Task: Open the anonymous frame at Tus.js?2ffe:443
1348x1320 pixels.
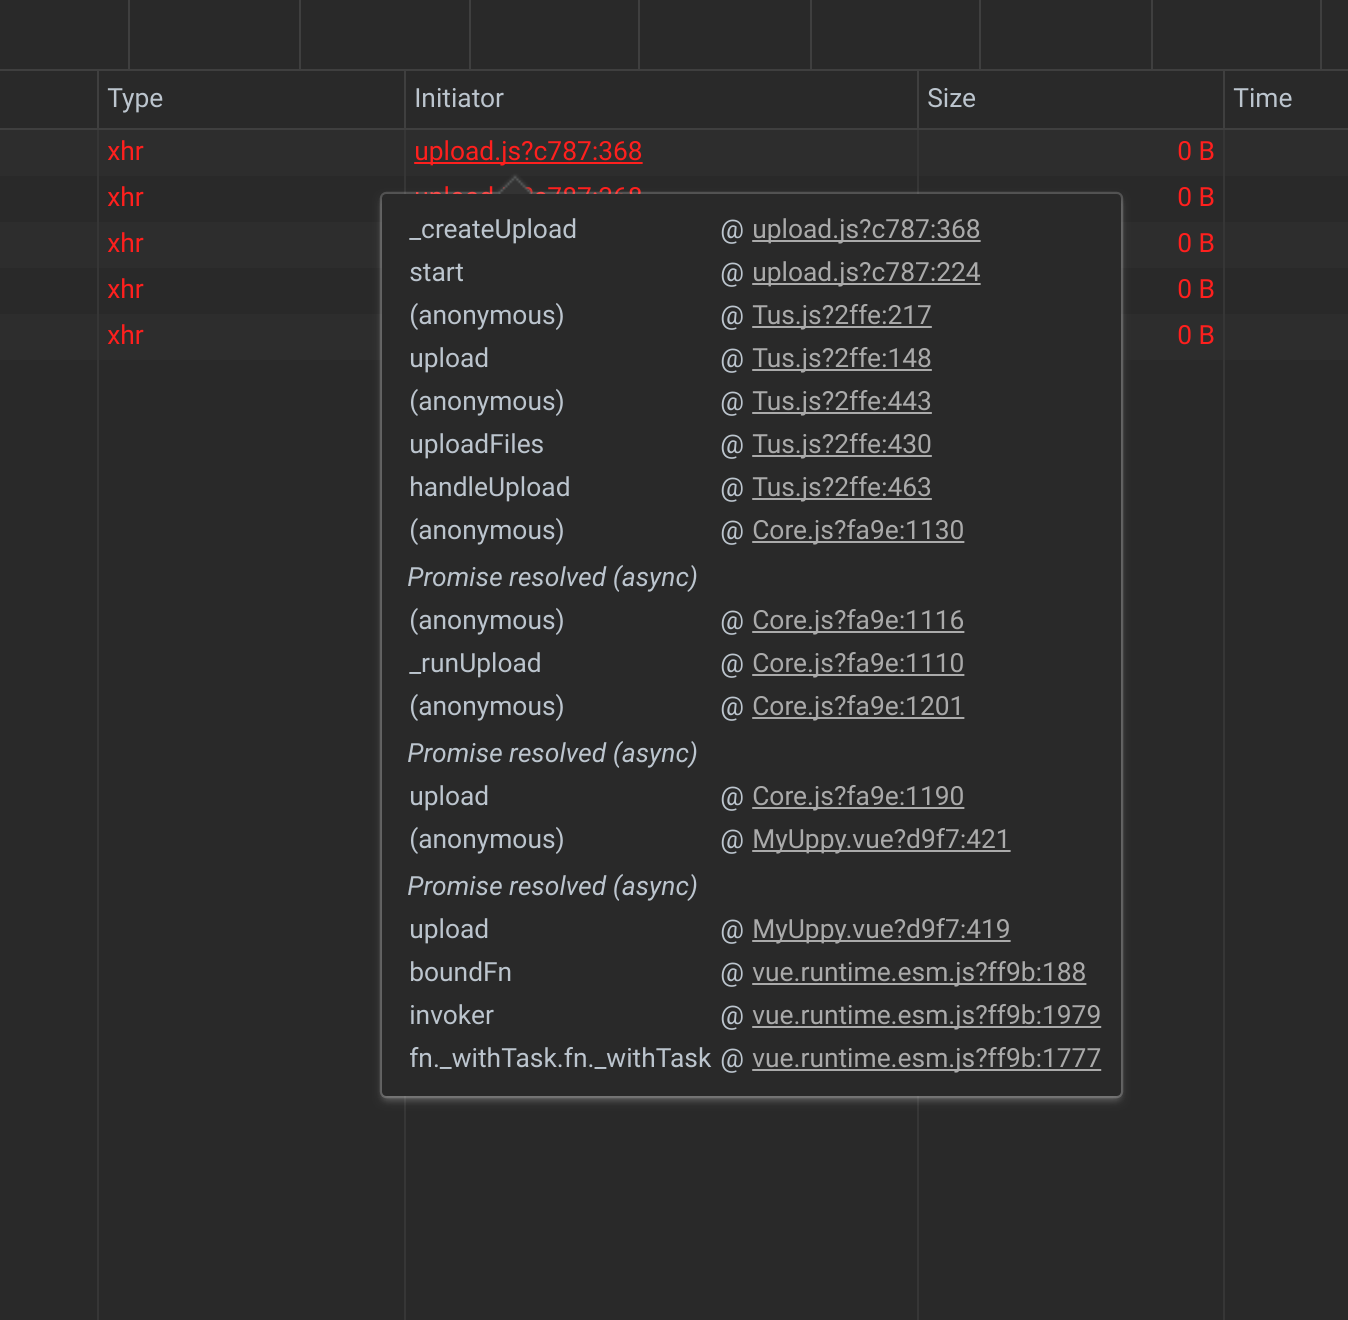Action: [x=841, y=401]
